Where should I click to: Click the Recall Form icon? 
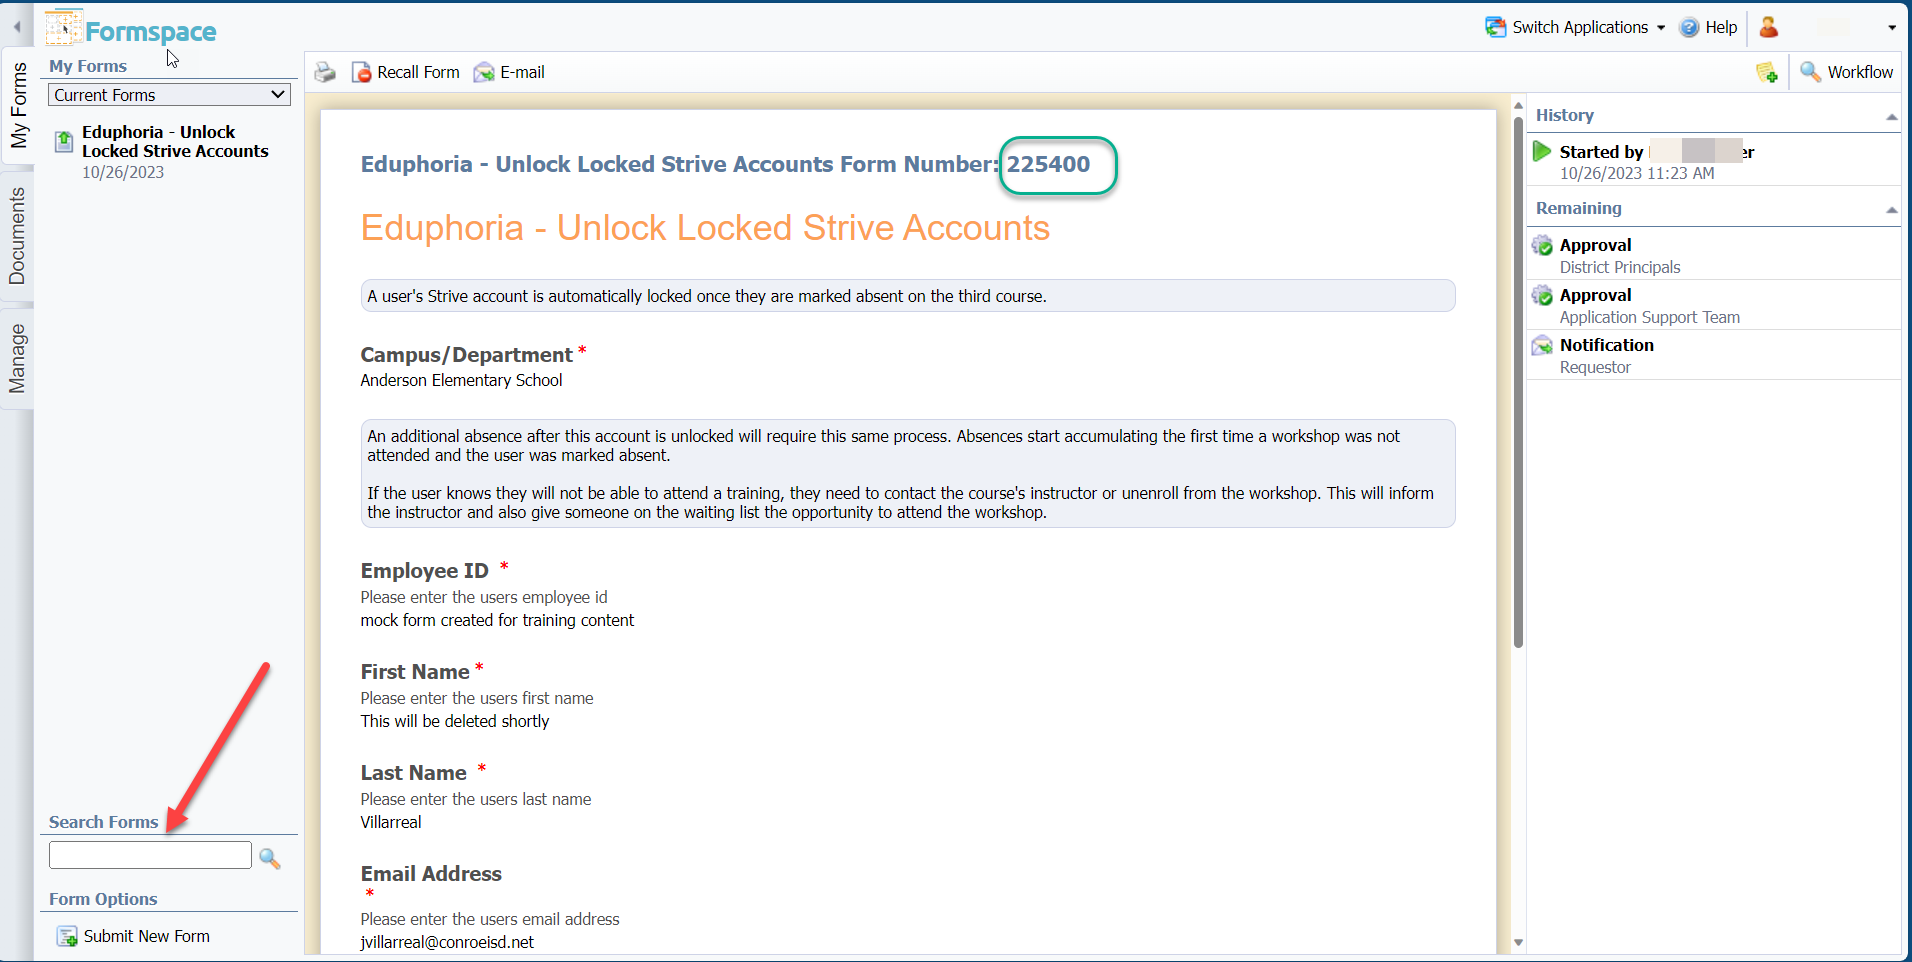coord(361,72)
